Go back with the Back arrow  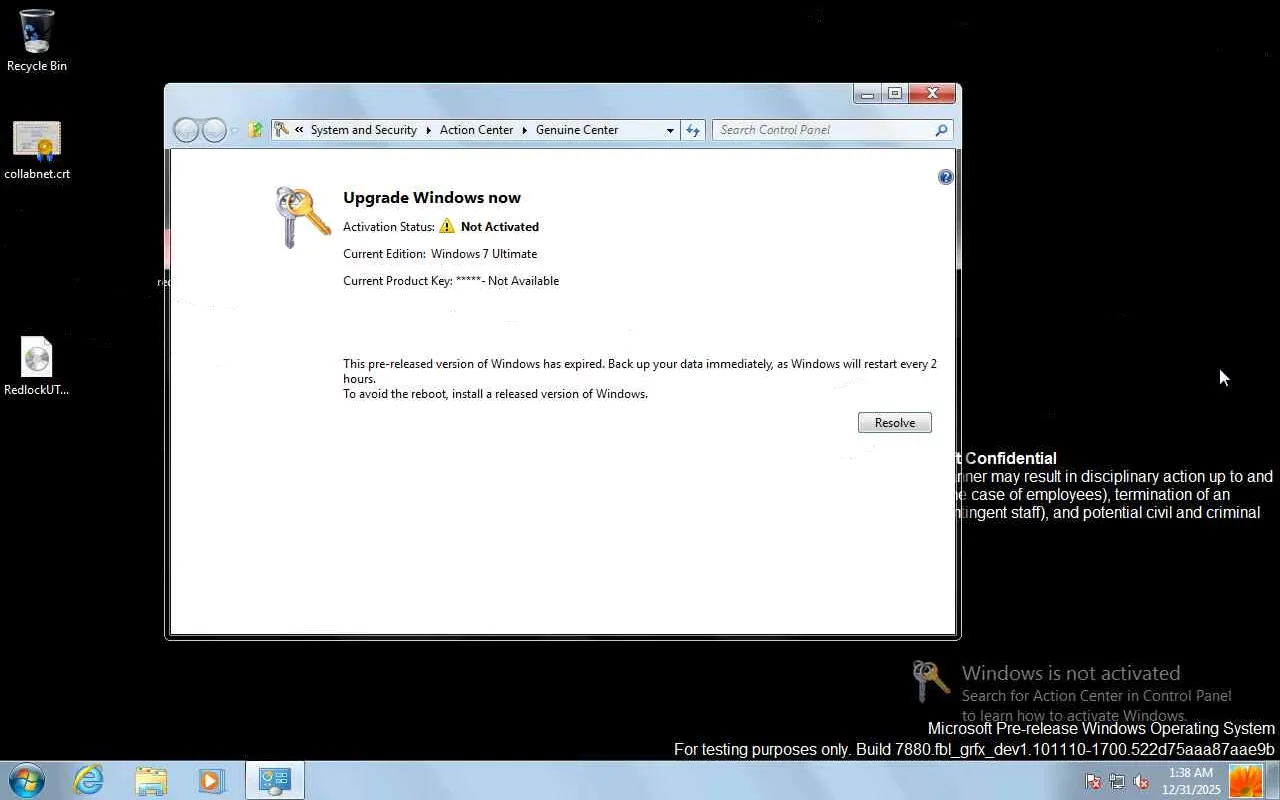coord(186,130)
